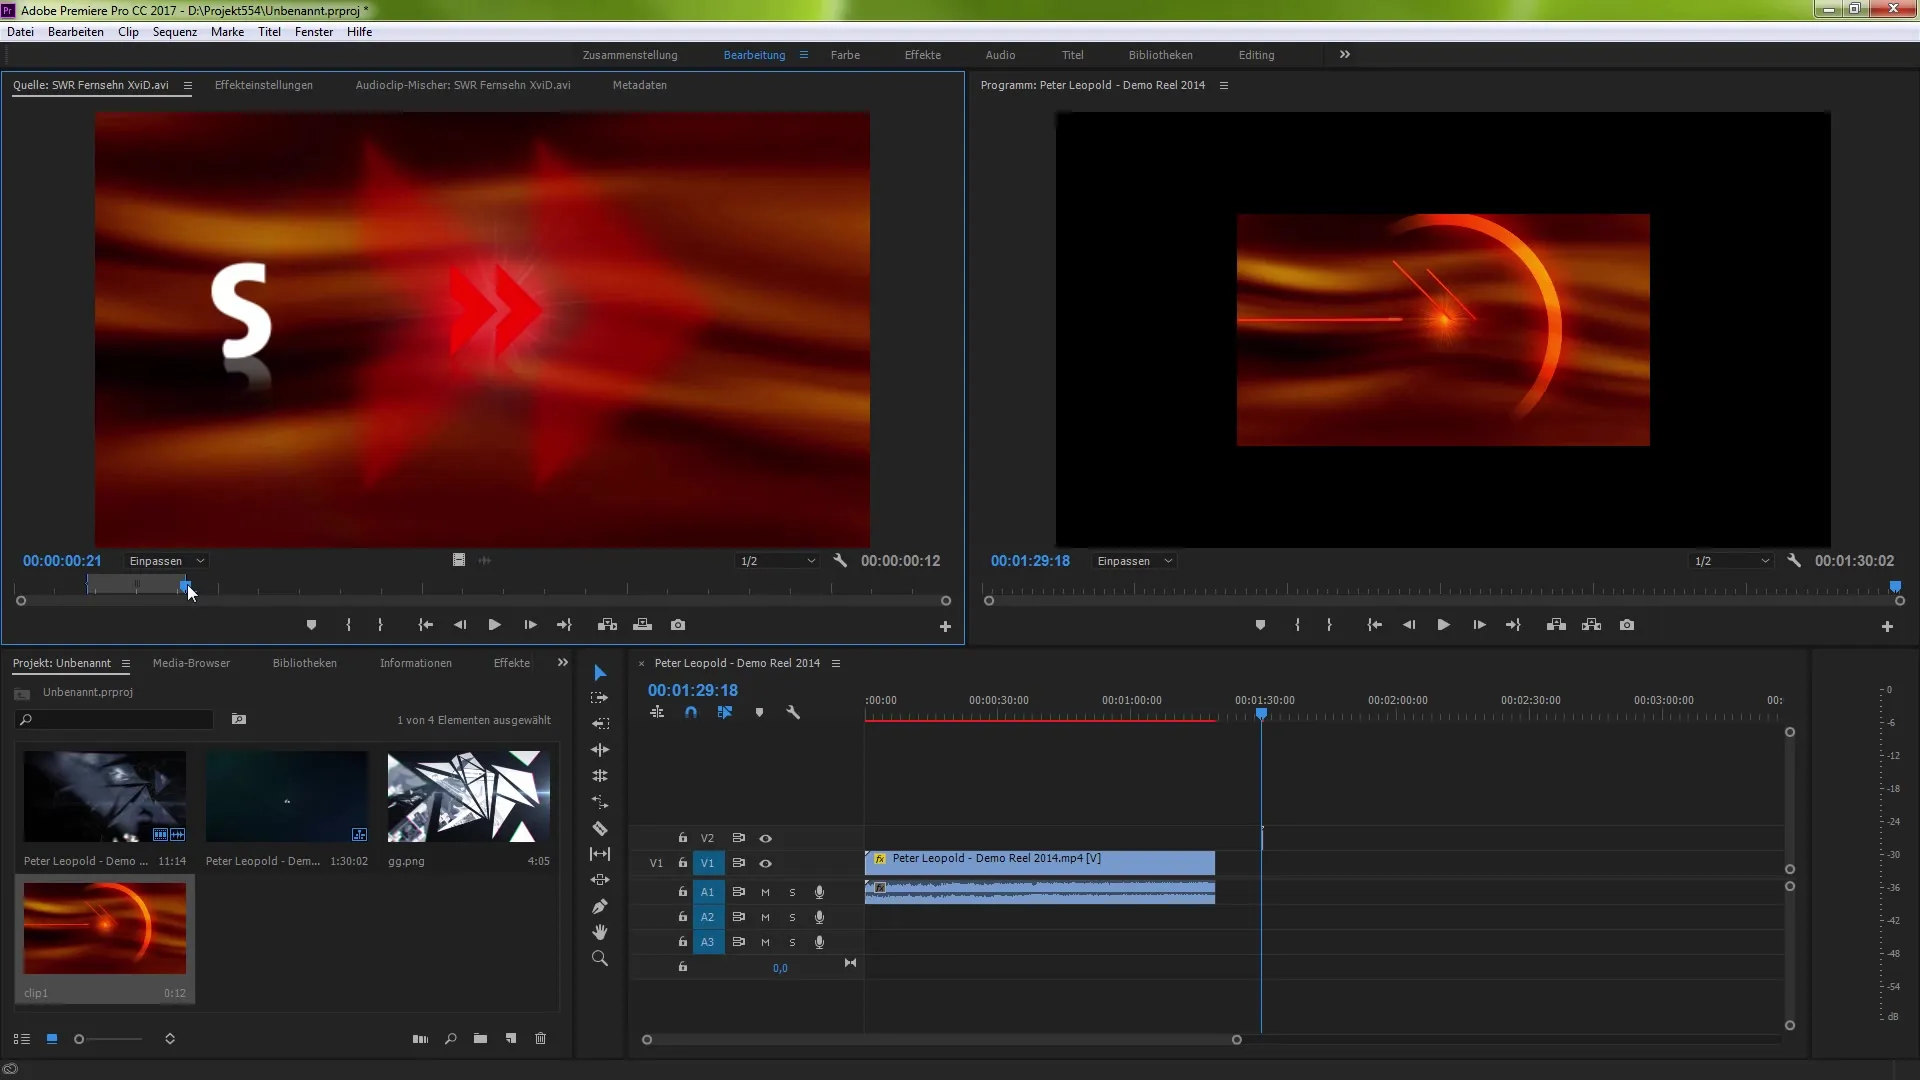Switch to Media-Browser tab
This screenshot has height=1080, width=1920.
tap(191, 663)
